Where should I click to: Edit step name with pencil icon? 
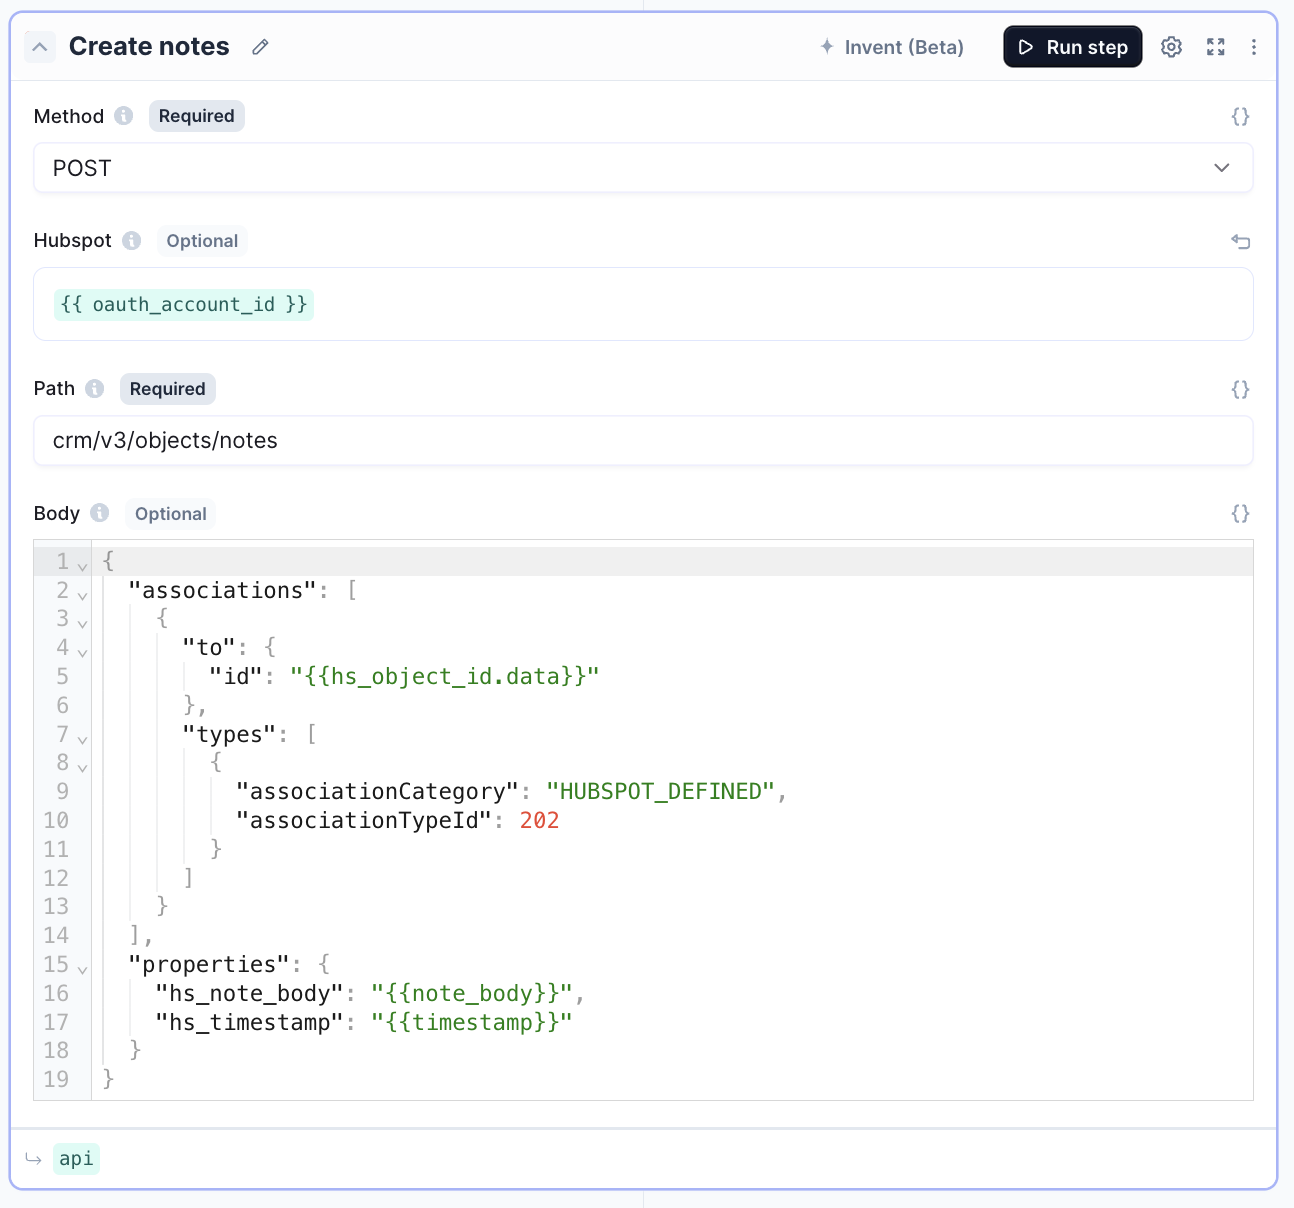tap(260, 47)
